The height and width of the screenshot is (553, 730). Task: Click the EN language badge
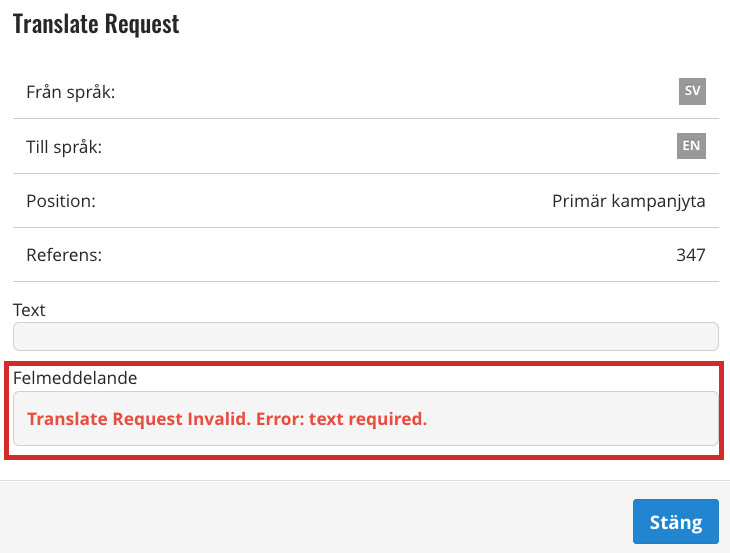click(x=691, y=146)
